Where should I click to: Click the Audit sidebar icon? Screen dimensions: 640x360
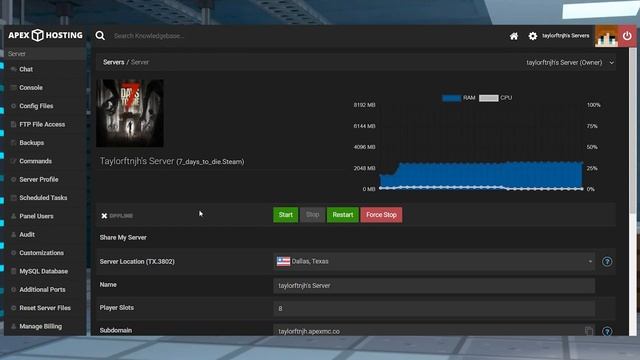(x=13, y=235)
